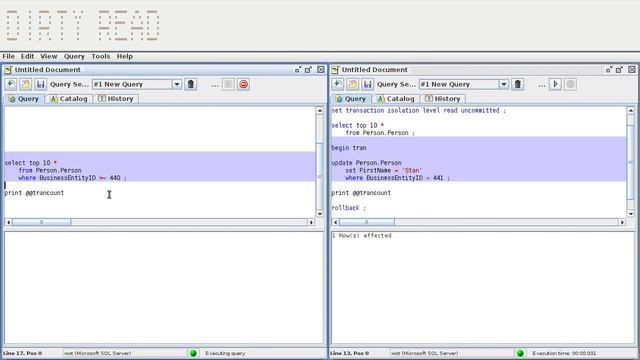Screen dimensions: 640x360
Task: Click 'begin tran' line in right editor
Action: click(x=349, y=148)
